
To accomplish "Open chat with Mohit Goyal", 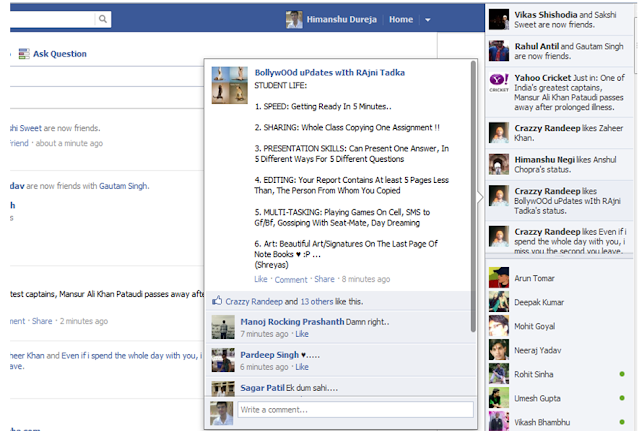I will click(559, 326).
